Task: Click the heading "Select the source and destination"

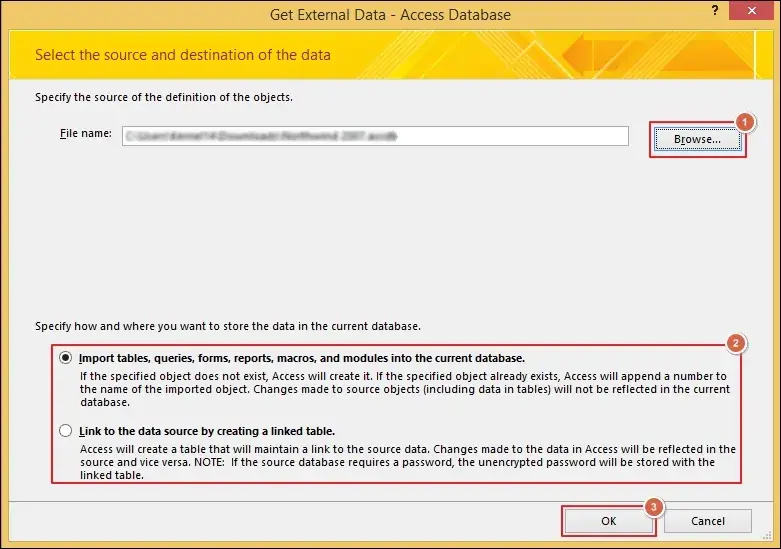Action: [182, 55]
